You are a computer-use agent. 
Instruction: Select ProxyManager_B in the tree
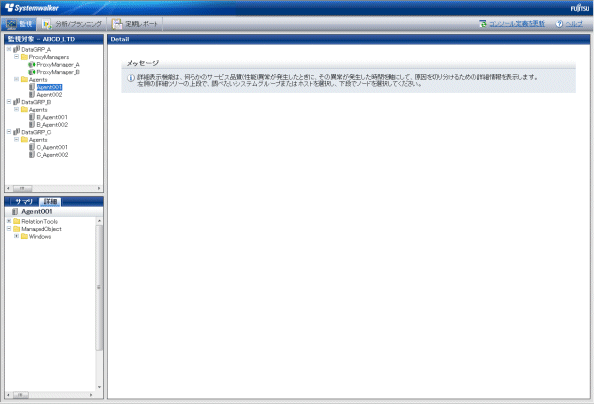[58, 72]
